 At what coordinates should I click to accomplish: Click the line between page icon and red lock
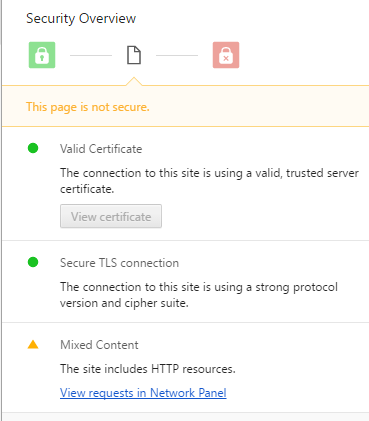pos(177,55)
